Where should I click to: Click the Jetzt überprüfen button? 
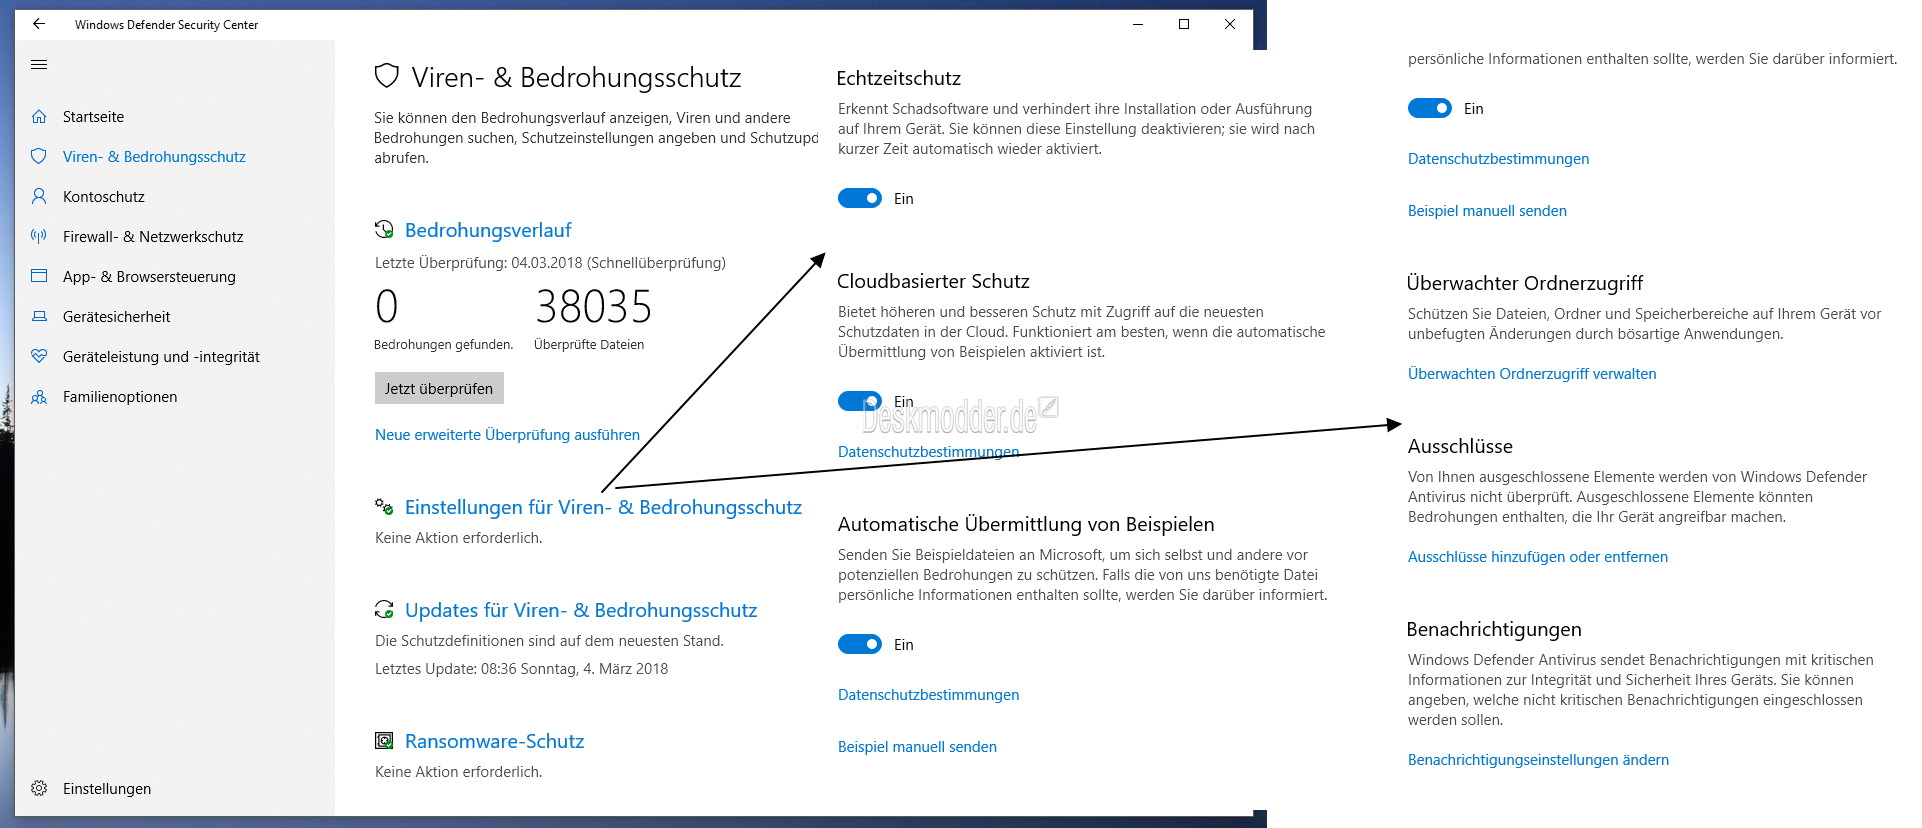coord(439,388)
